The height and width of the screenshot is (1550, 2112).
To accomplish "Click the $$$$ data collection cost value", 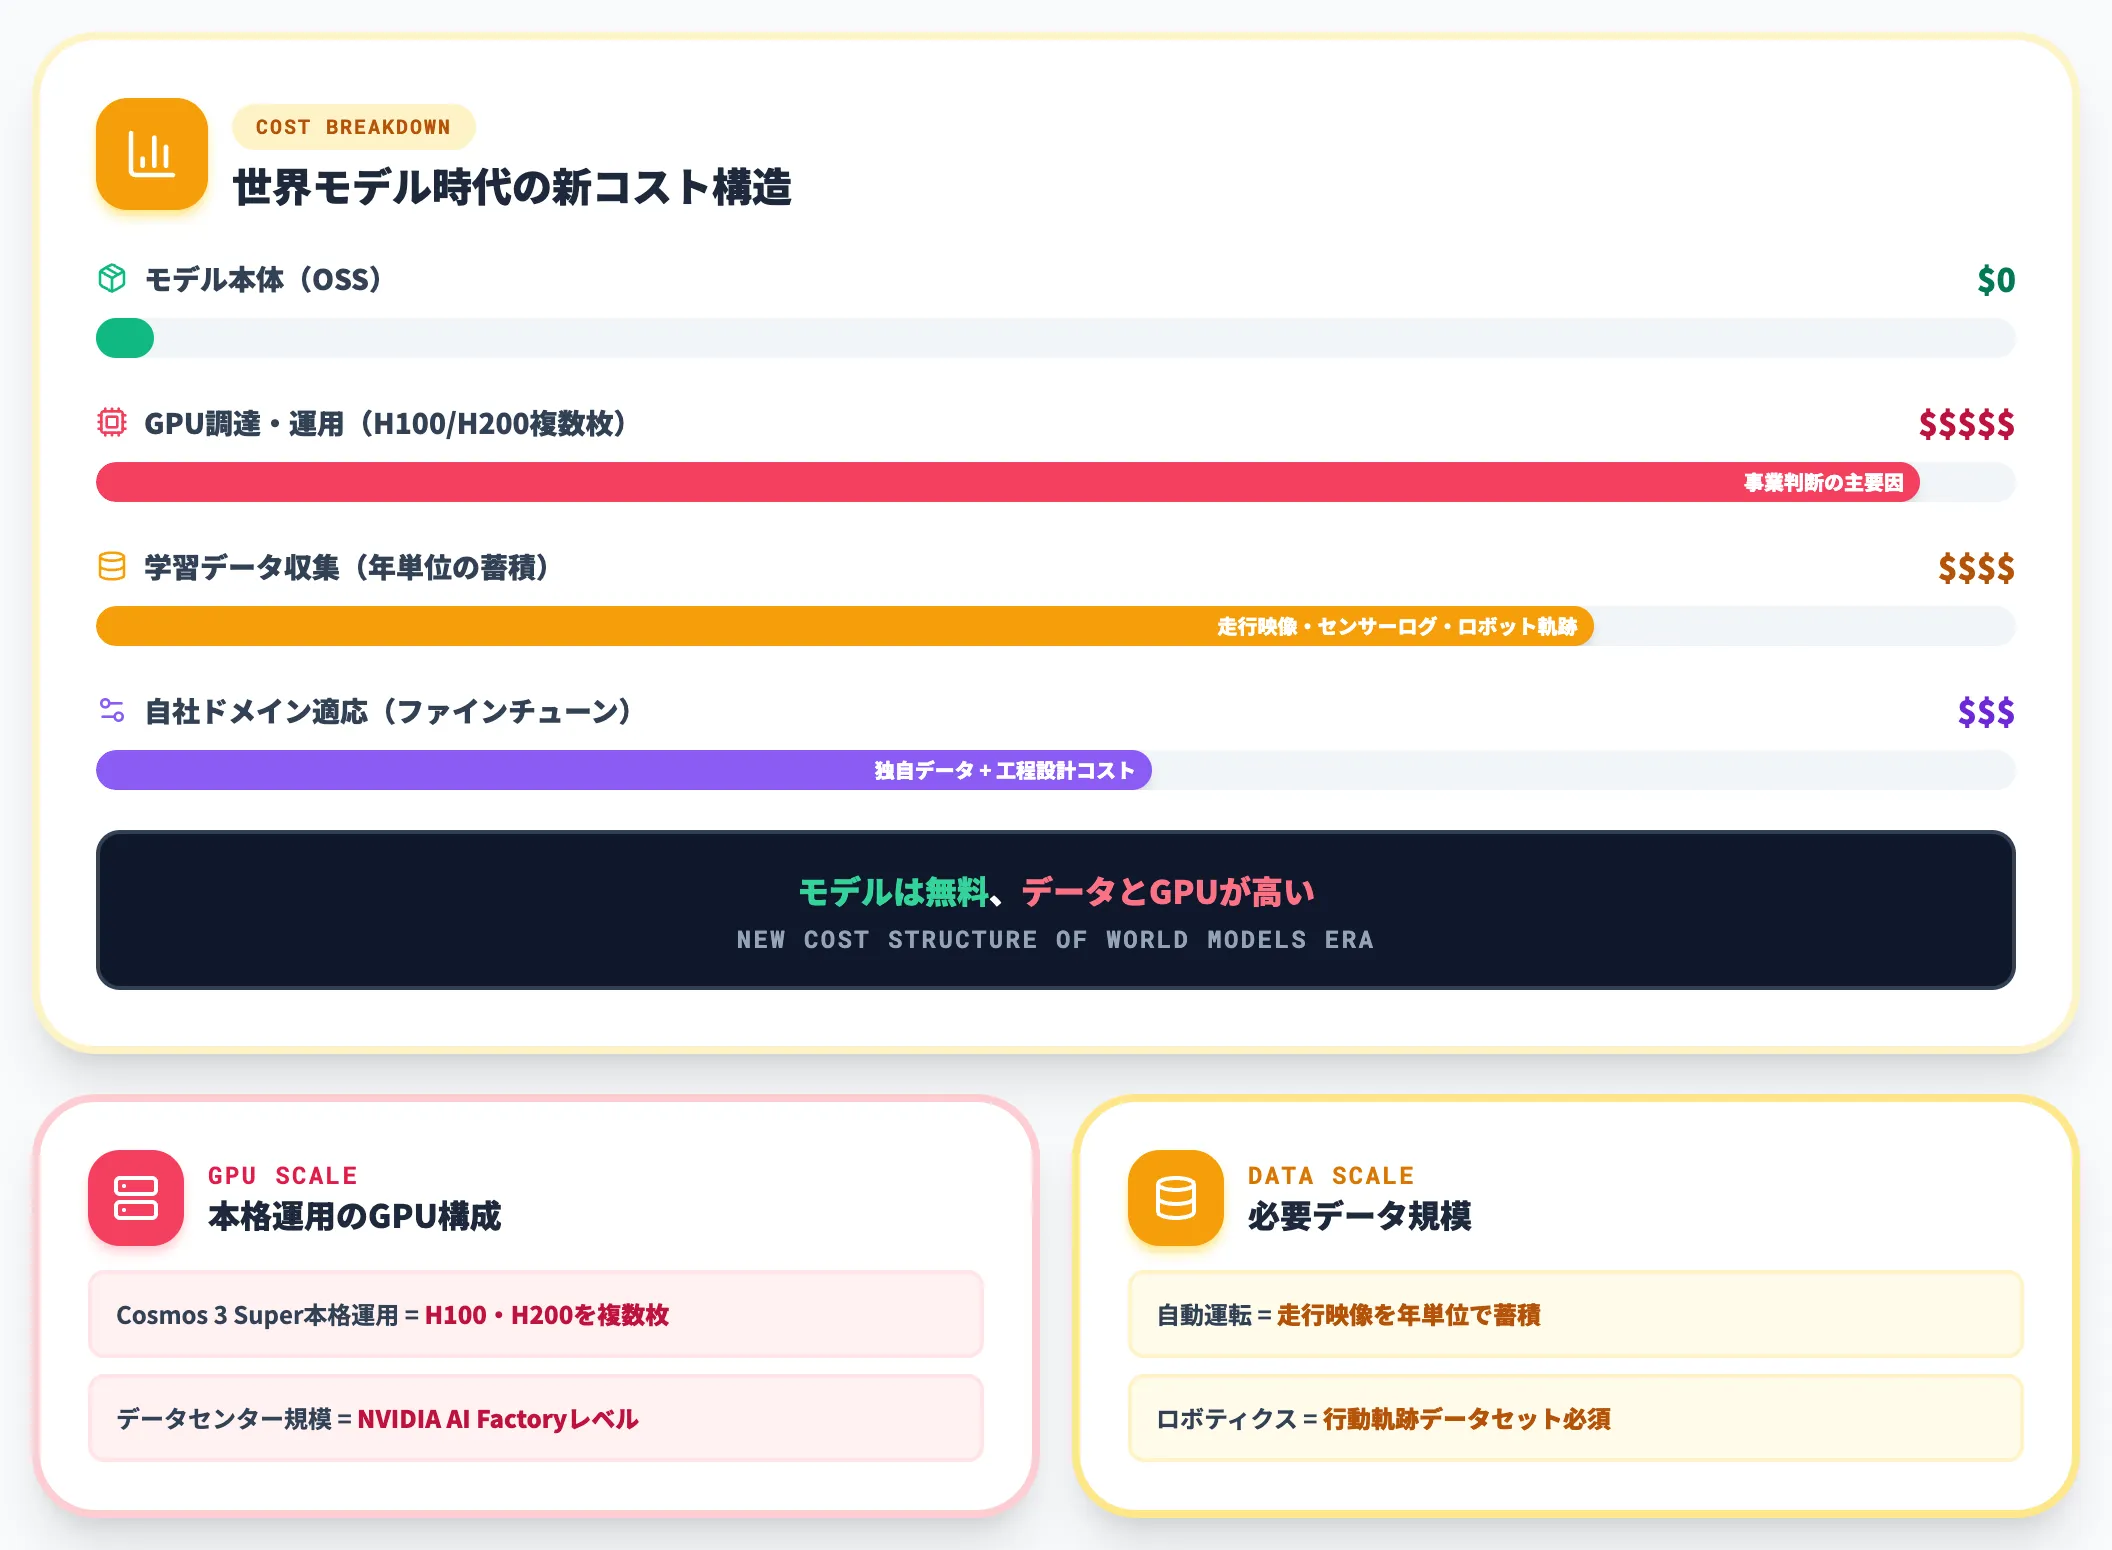I will click(x=1976, y=568).
